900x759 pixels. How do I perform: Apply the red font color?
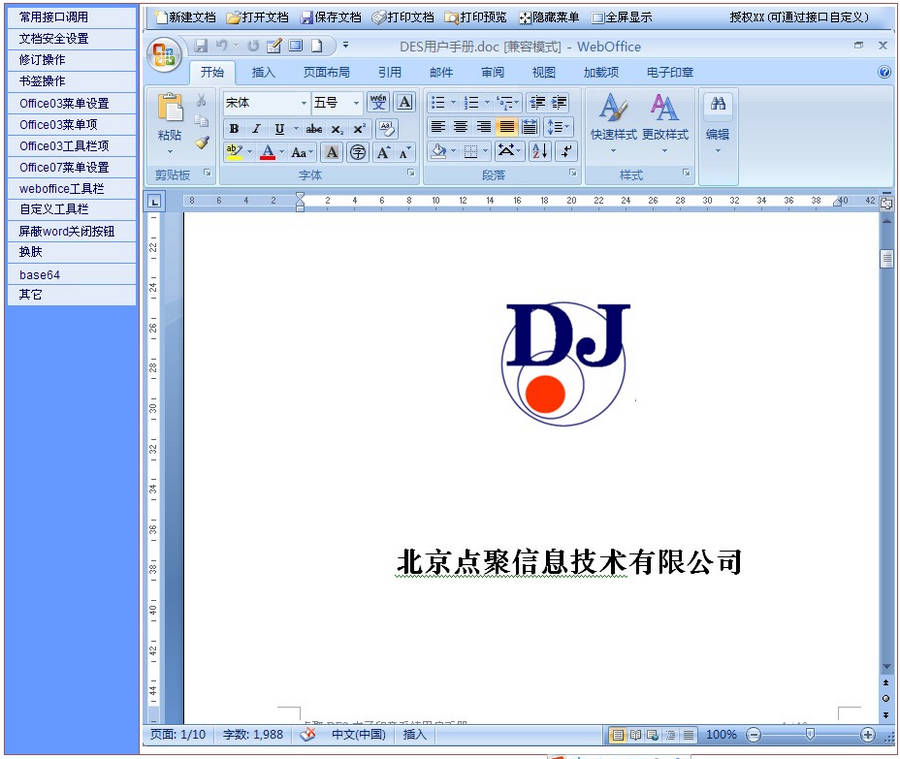tap(267, 152)
